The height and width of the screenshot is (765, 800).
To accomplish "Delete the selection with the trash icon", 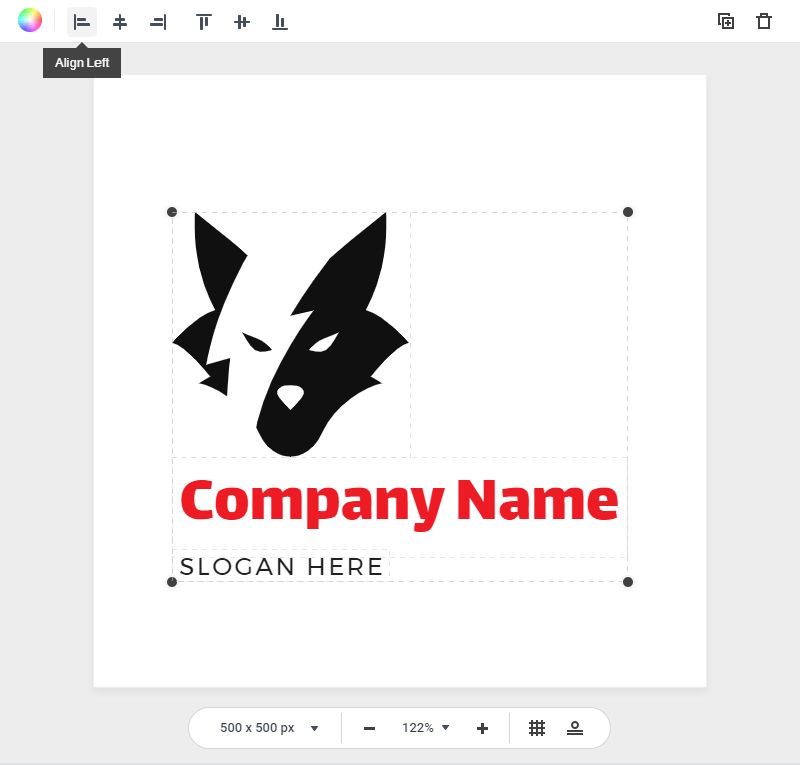I will click(x=763, y=20).
